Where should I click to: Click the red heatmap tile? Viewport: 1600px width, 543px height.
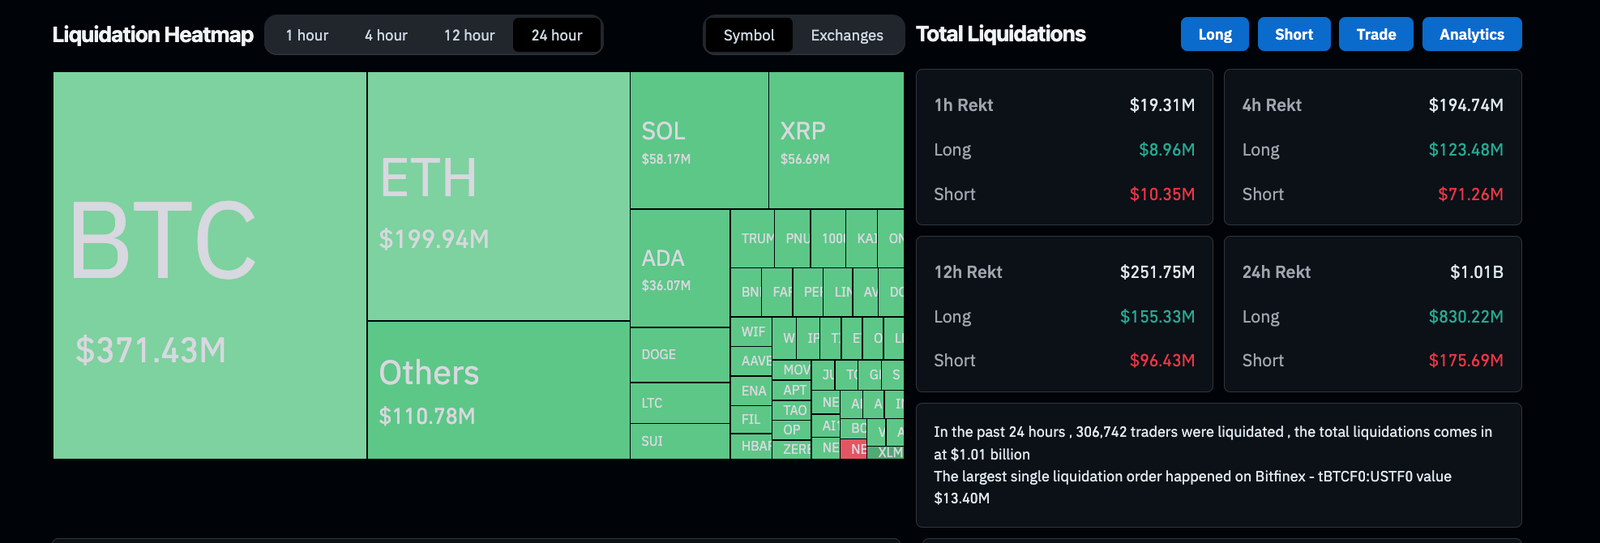coord(855,450)
